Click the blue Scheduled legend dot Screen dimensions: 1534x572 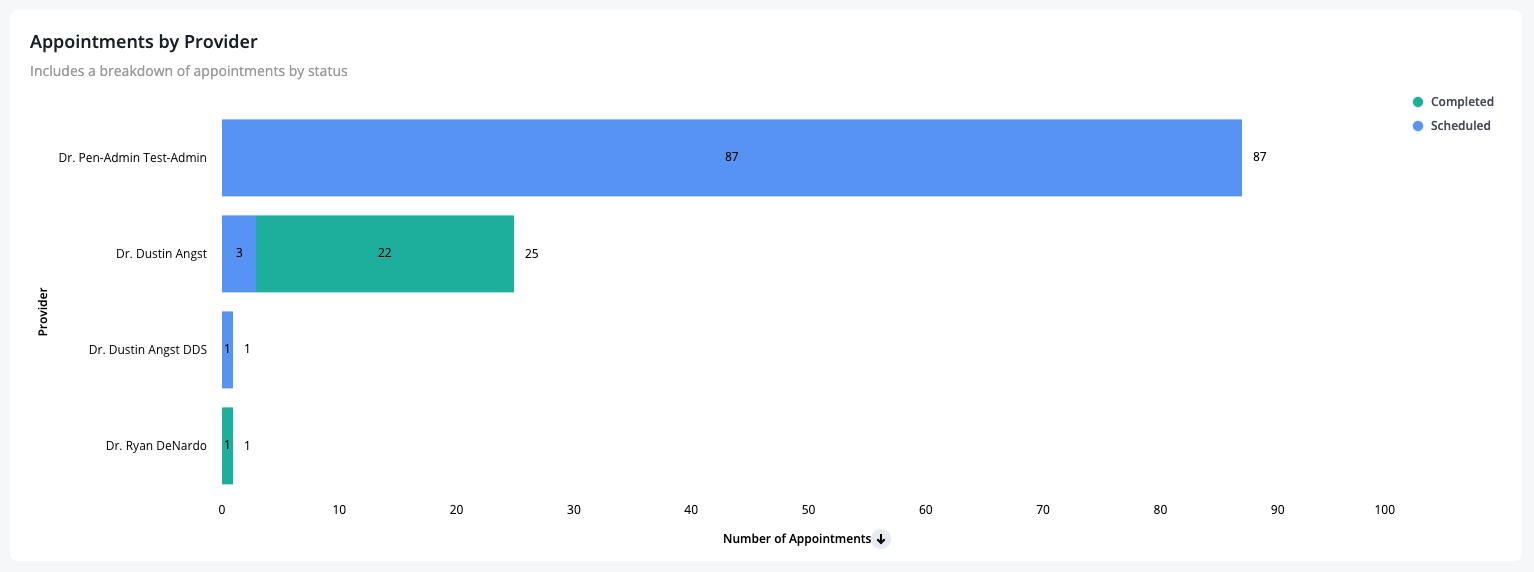(x=1418, y=126)
